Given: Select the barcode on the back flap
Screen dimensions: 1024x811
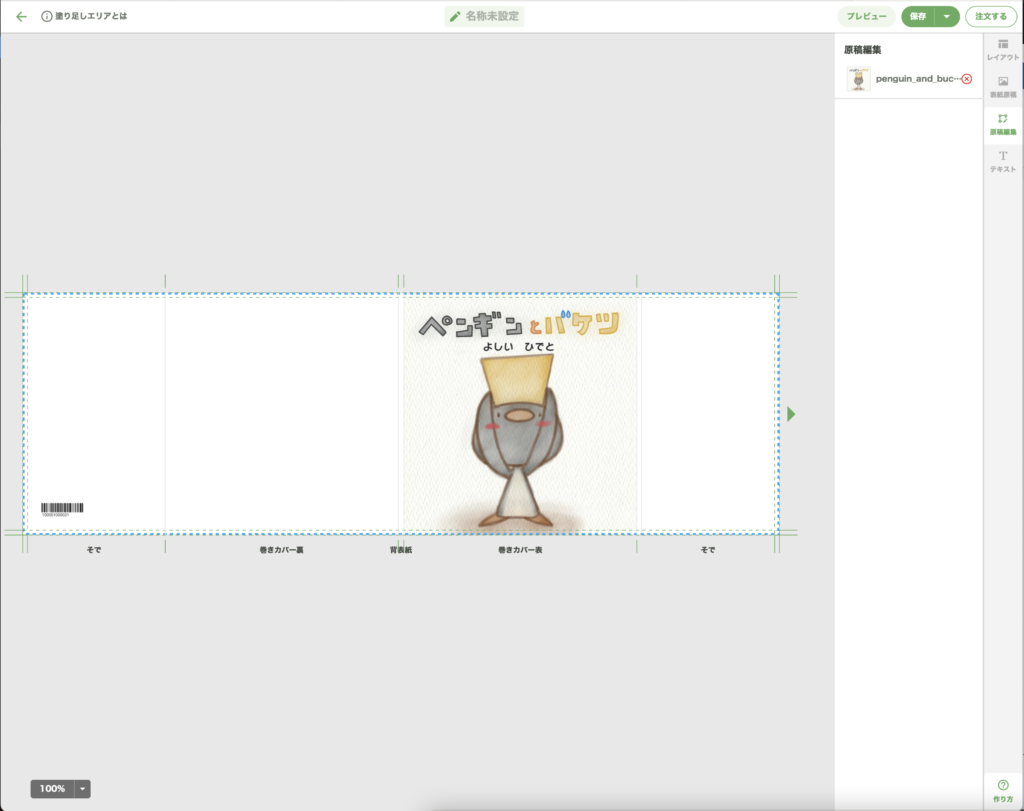Looking at the screenshot, I should pyautogui.click(x=62, y=509).
